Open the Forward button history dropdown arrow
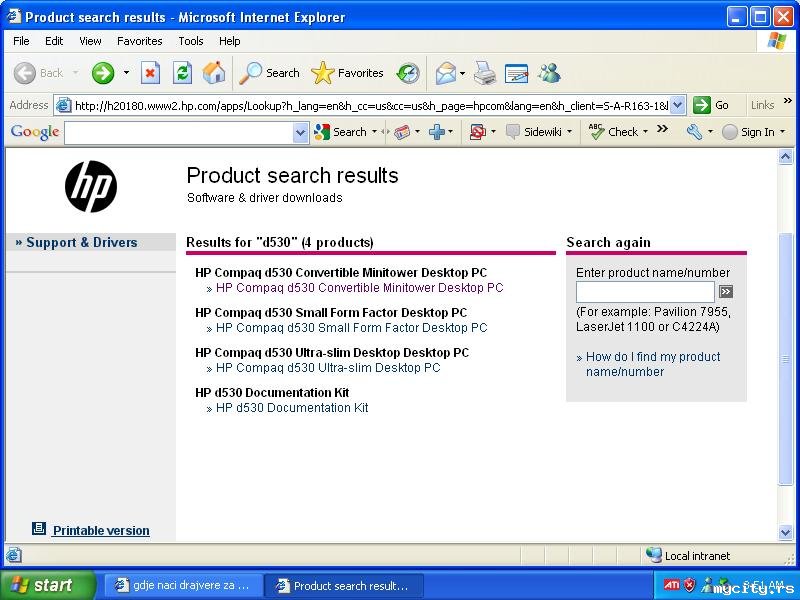The width and height of the screenshot is (800, 600). click(x=126, y=73)
